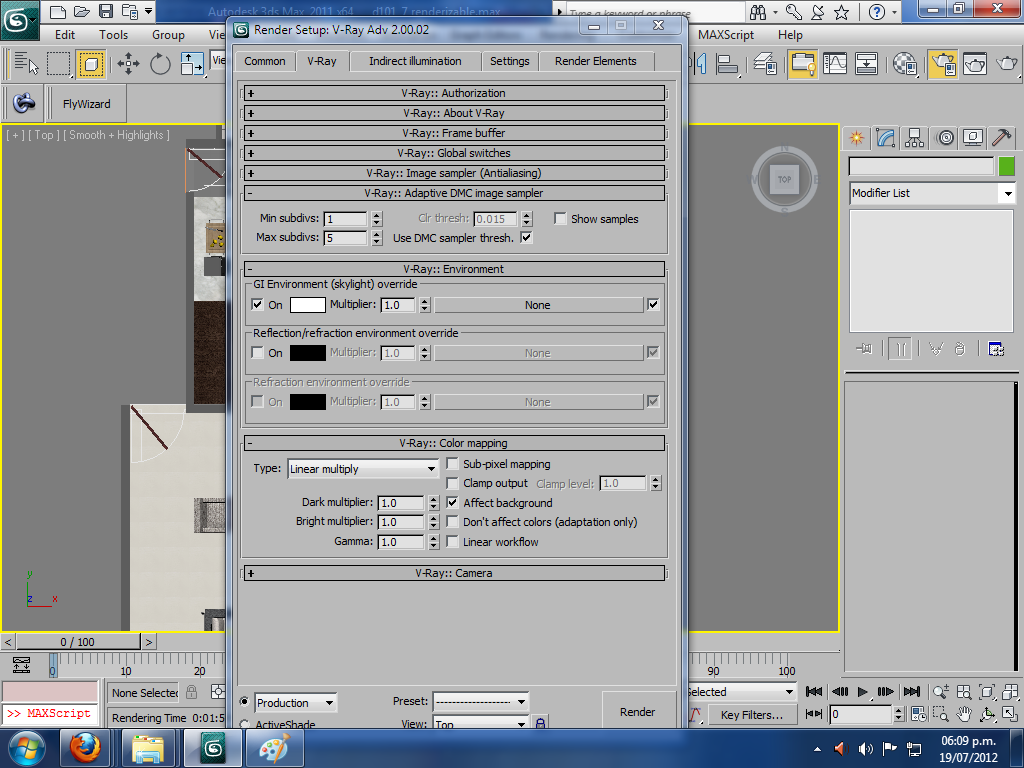Image resolution: width=1024 pixels, height=768 pixels.
Task: Pick GI Environment white color swatch
Action: tap(308, 304)
